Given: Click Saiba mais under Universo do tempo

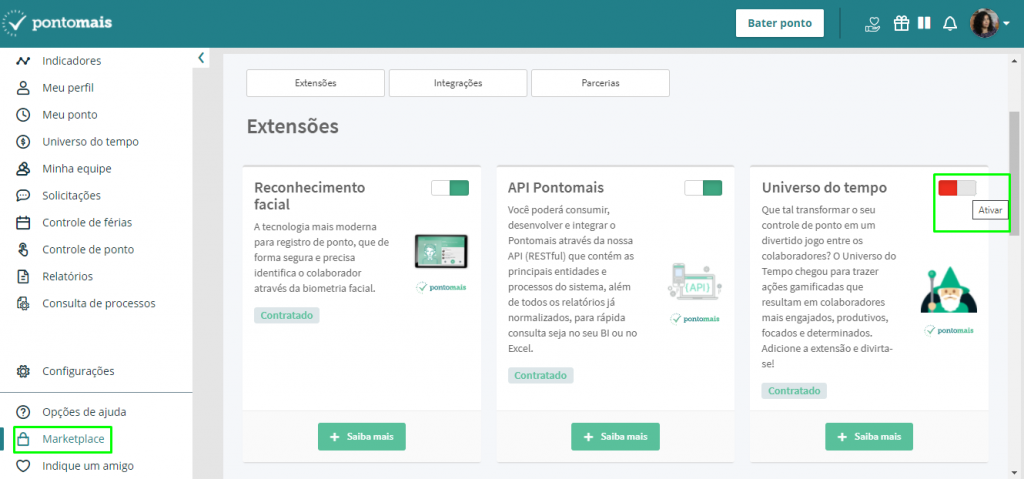Looking at the screenshot, I should tap(869, 437).
